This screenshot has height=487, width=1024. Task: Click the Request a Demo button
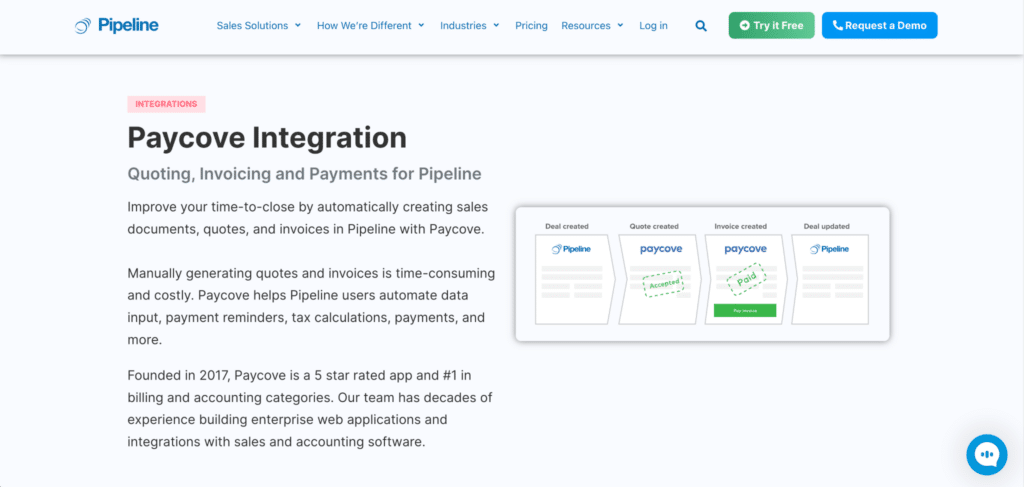(x=879, y=25)
